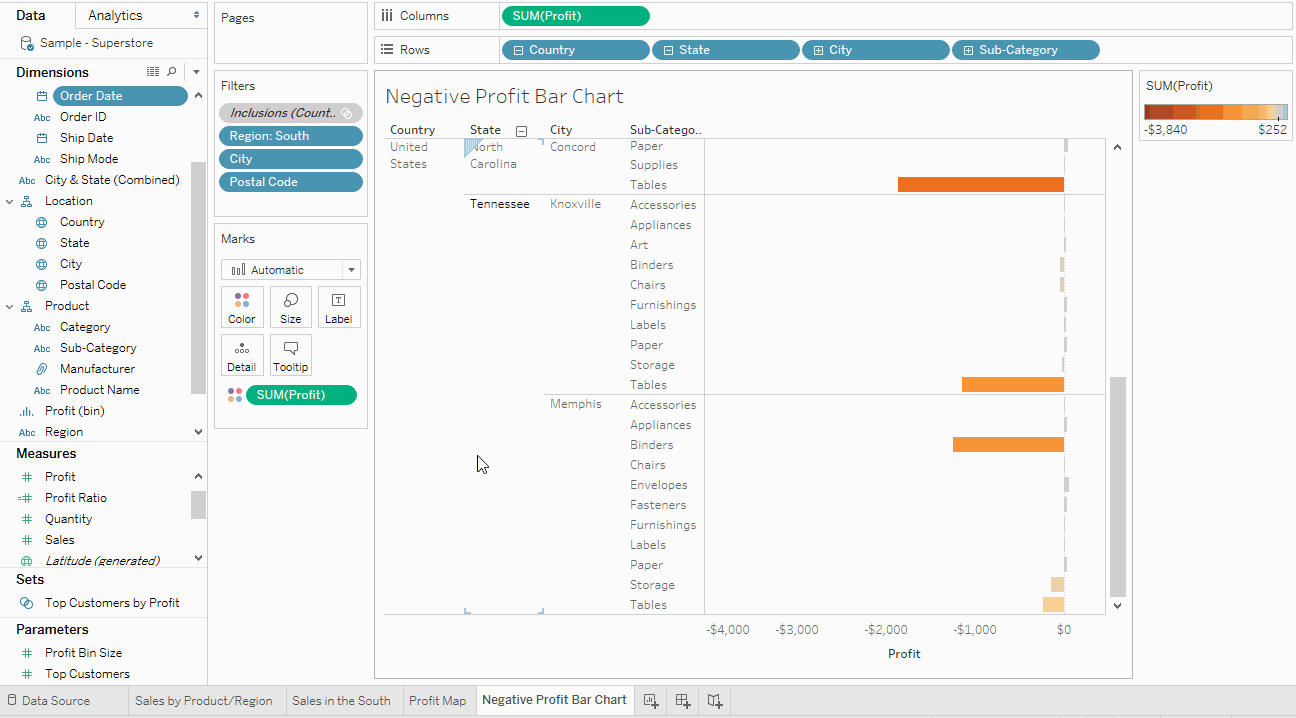Click the calculated field icon beside Profit Ratio

pos(27,498)
